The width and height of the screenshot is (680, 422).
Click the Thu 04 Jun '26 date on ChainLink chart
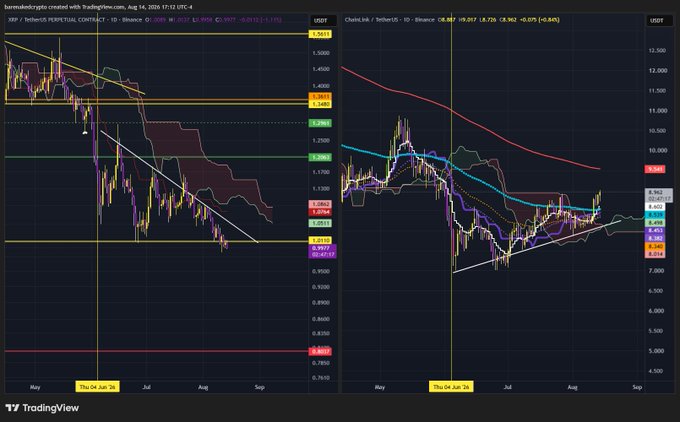[x=451, y=387]
